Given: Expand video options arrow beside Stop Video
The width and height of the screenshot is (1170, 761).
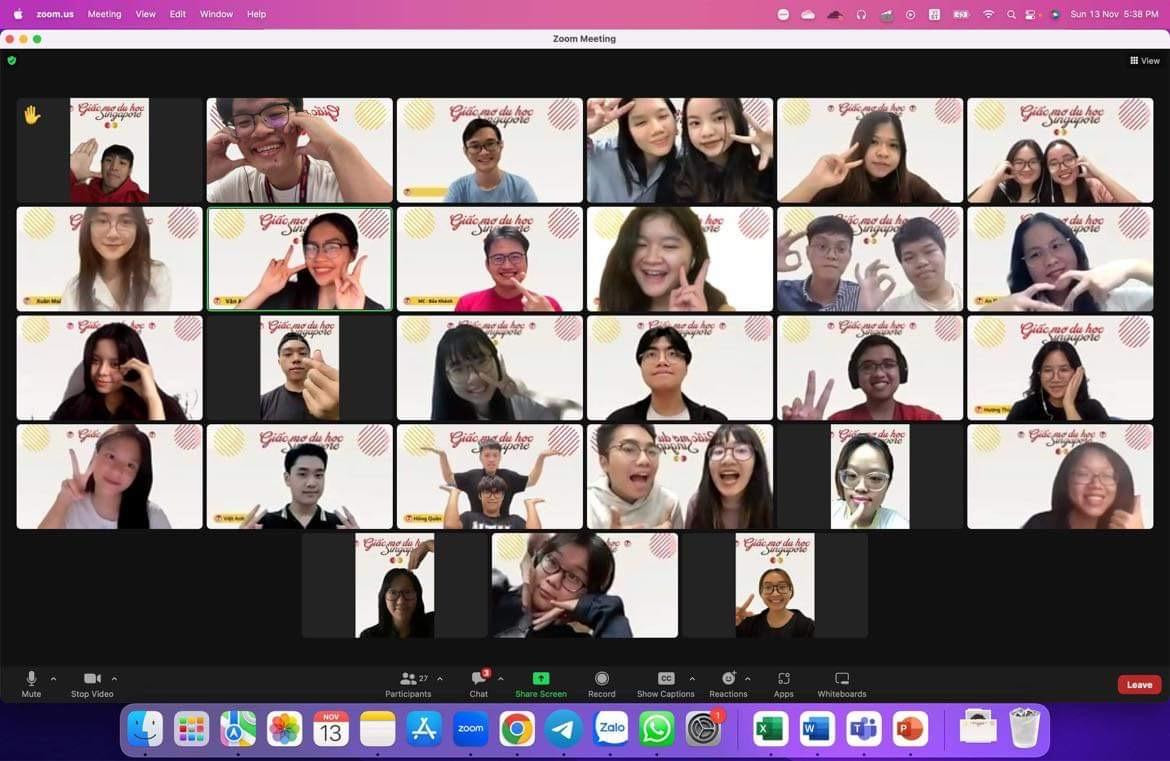Looking at the screenshot, I should click(114, 678).
